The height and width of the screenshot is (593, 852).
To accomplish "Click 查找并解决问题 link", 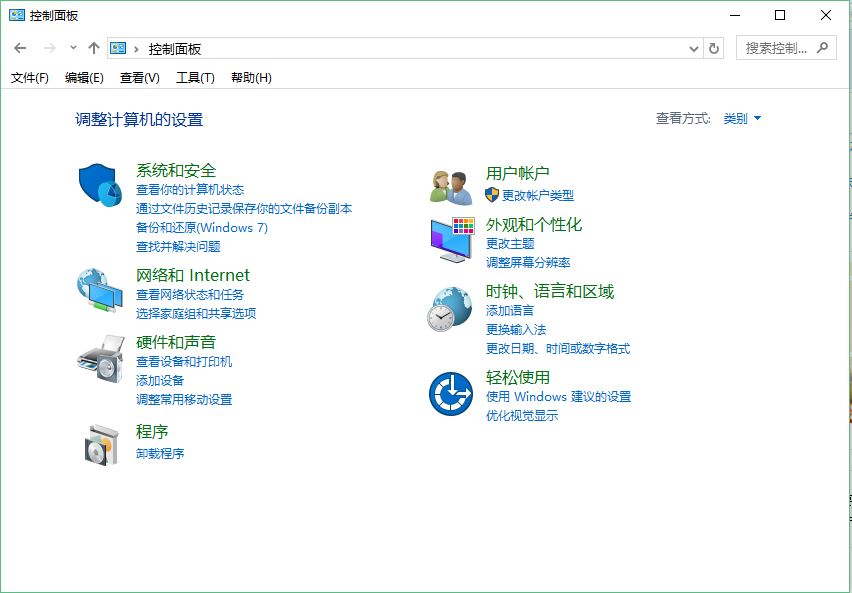I will (x=178, y=247).
